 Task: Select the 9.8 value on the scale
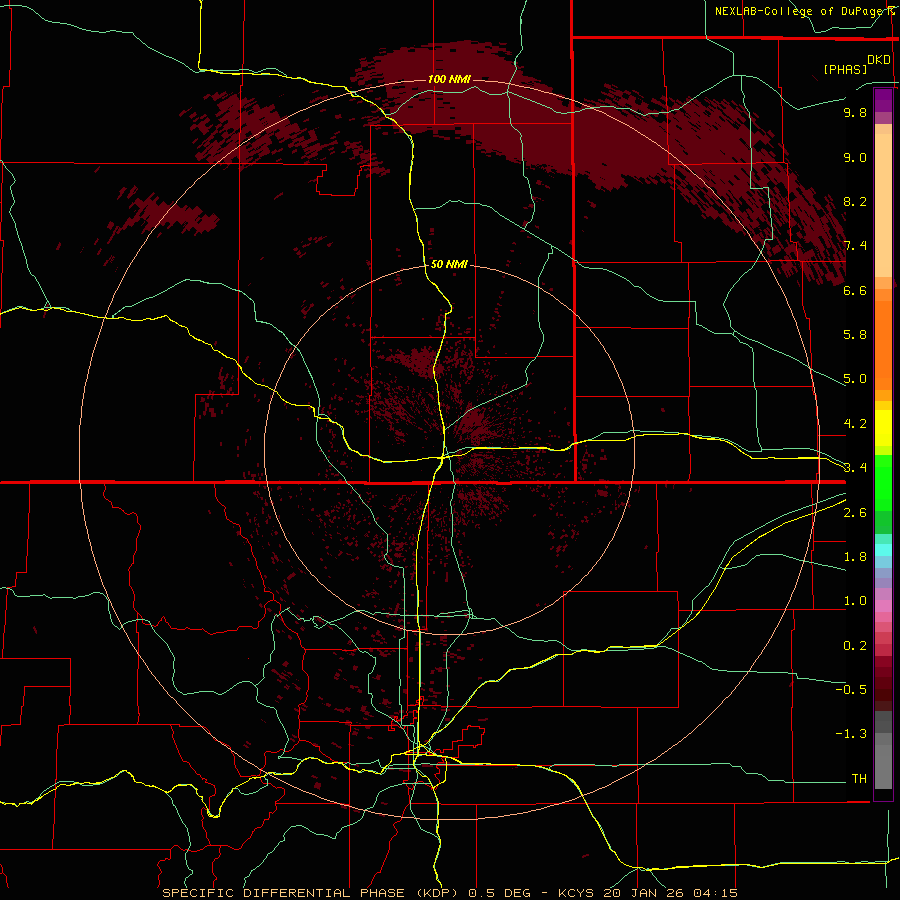(855, 112)
